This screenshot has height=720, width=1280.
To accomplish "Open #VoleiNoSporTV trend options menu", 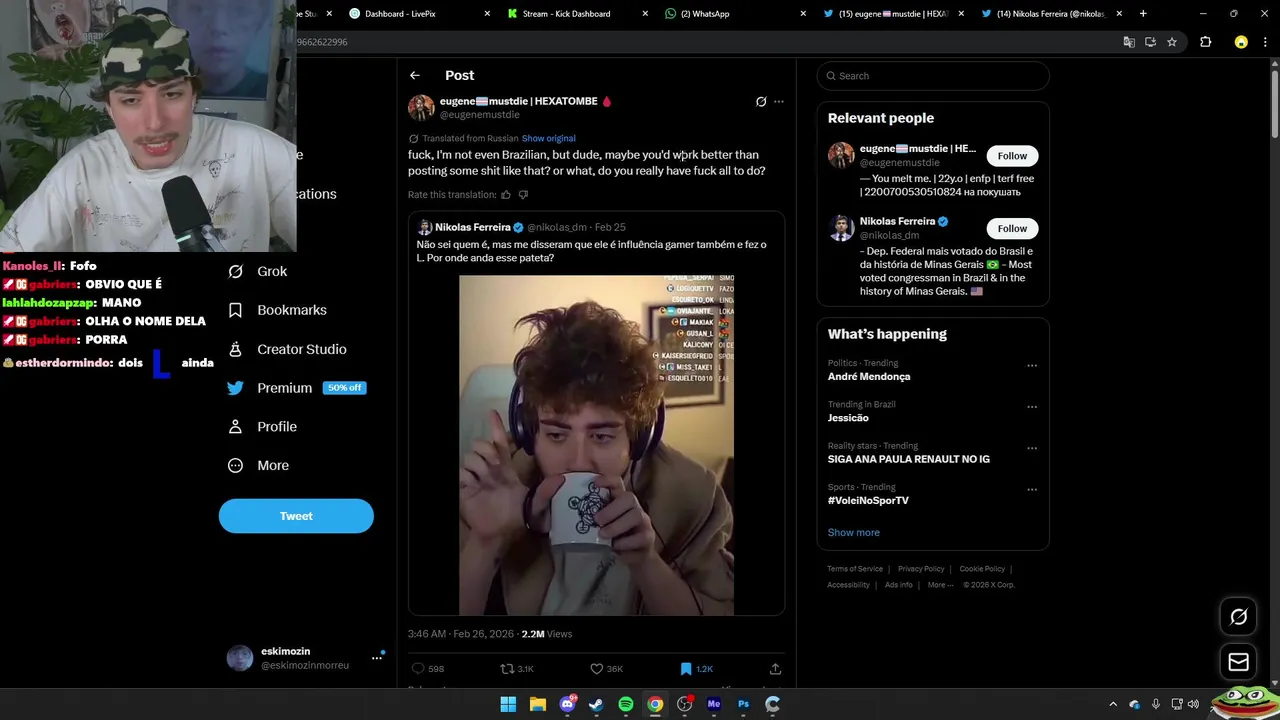I will point(1032,490).
